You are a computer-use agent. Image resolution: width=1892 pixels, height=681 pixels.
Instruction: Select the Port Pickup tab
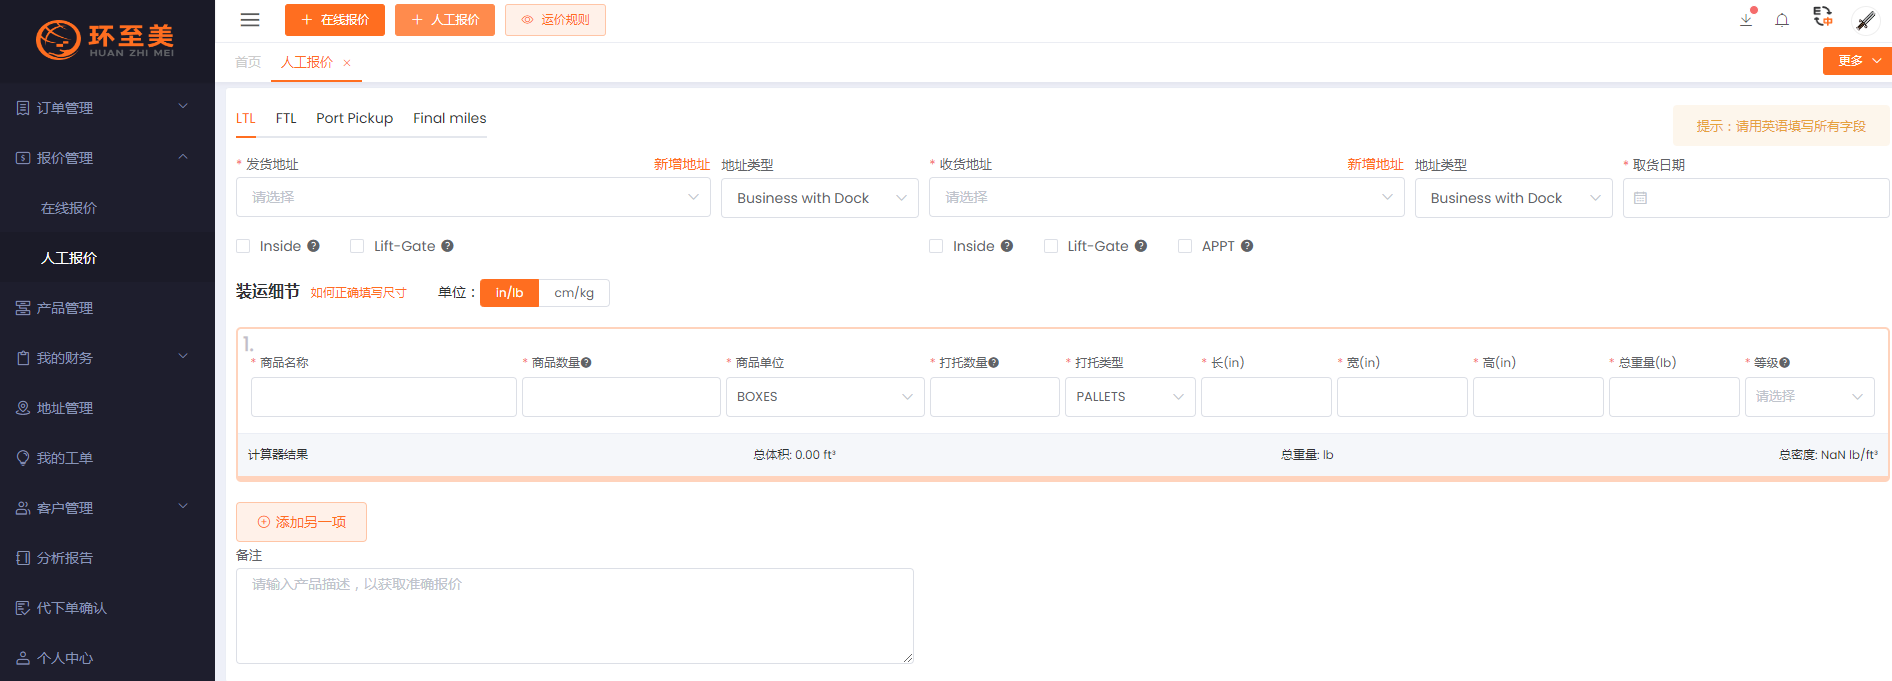coord(354,118)
